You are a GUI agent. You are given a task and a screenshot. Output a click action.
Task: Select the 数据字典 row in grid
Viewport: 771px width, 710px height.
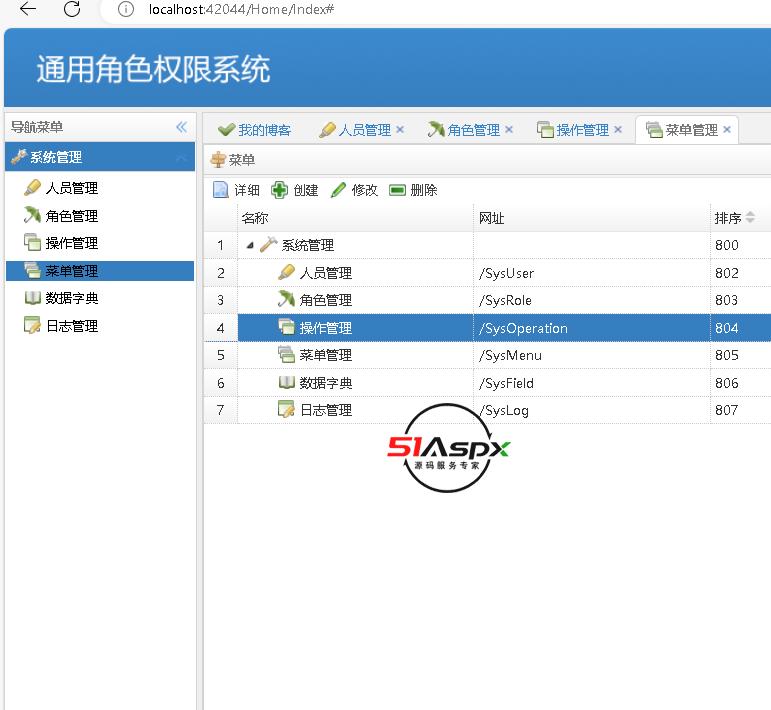coord(487,383)
